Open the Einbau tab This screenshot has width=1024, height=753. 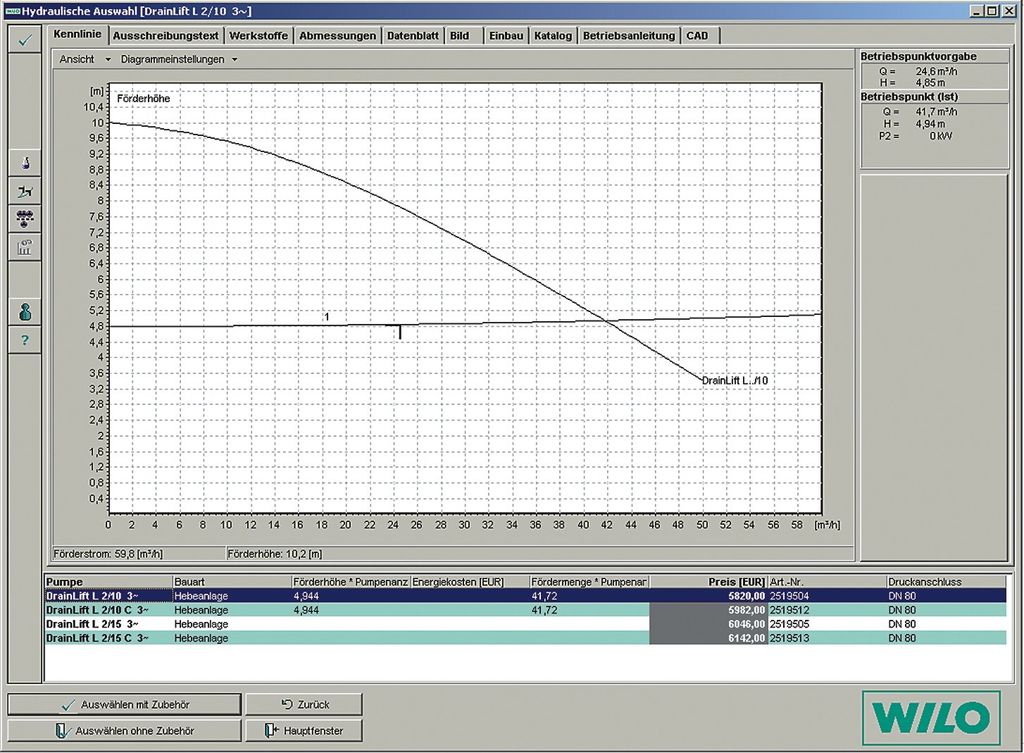[x=506, y=36]
